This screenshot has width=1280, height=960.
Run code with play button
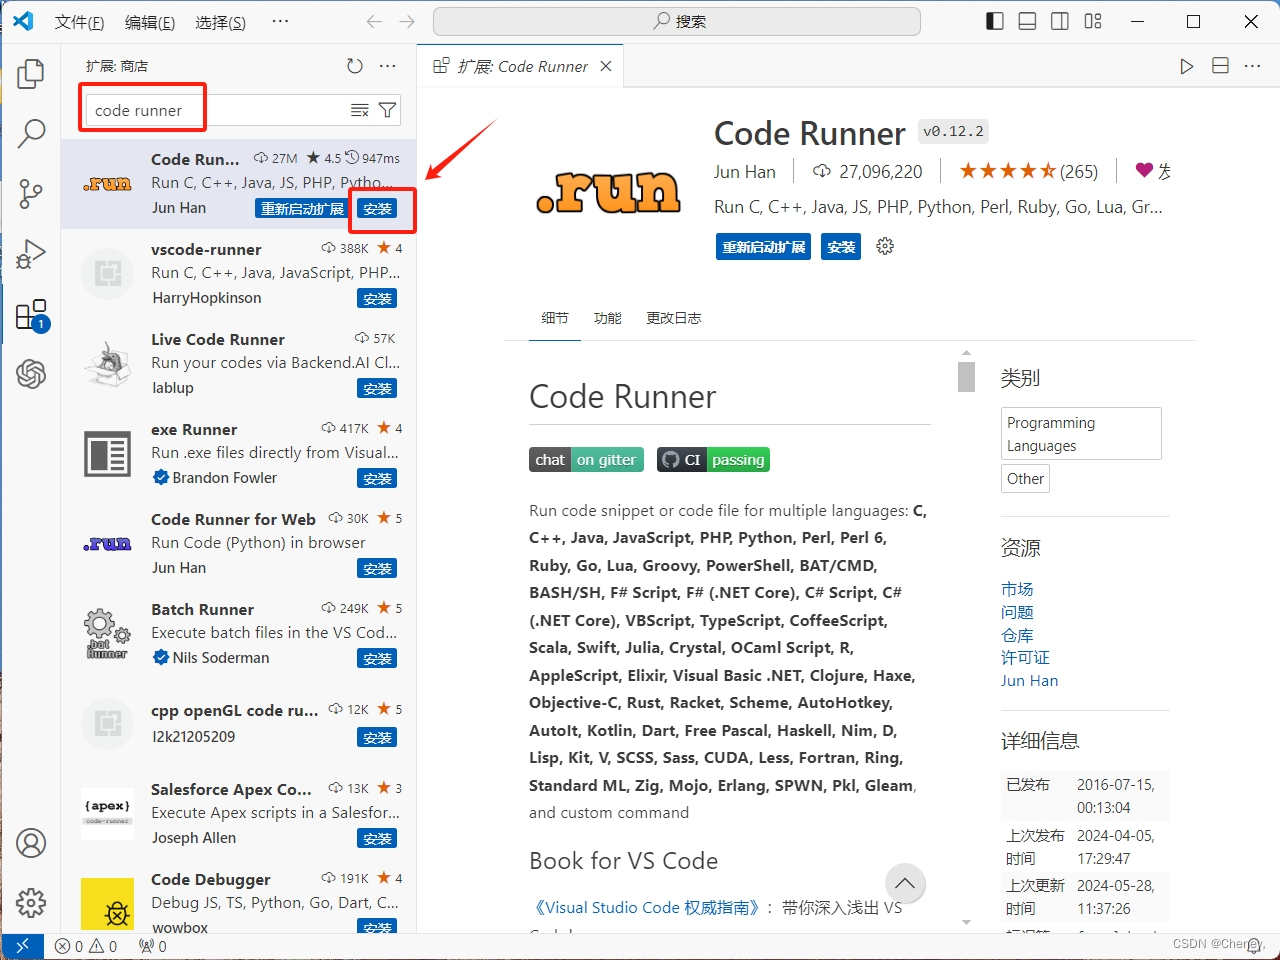(x=1187, y=66)
